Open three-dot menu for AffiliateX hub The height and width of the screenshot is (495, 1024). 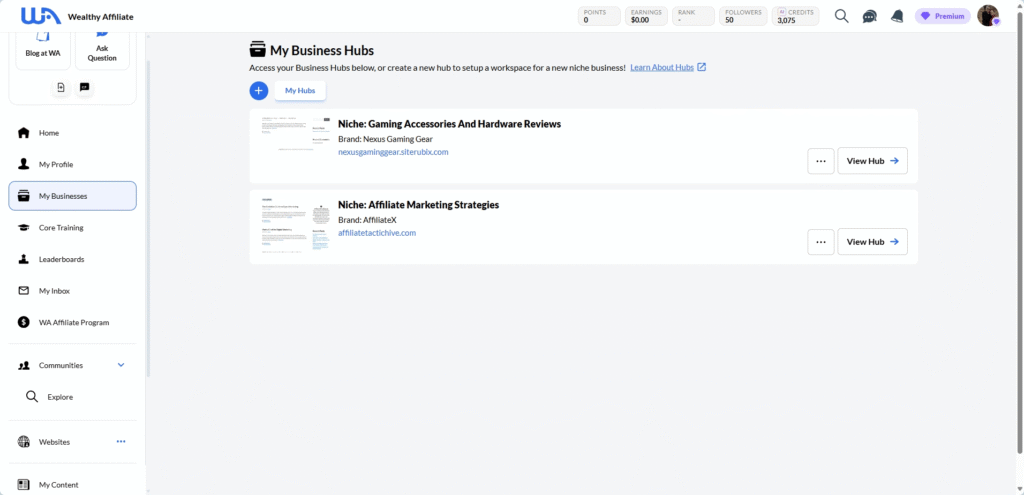click(x=821, y=242)
